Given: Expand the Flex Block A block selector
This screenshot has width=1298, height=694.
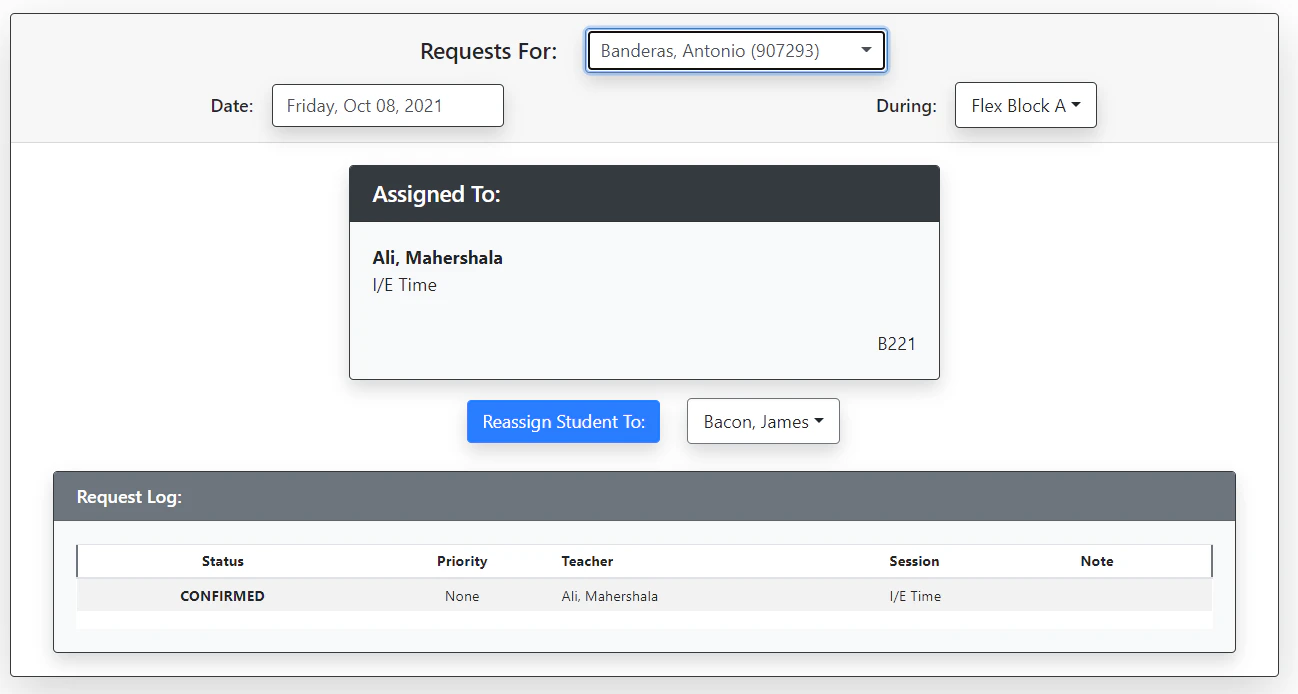Looking at the screenshot, I should coord(1025,105).
